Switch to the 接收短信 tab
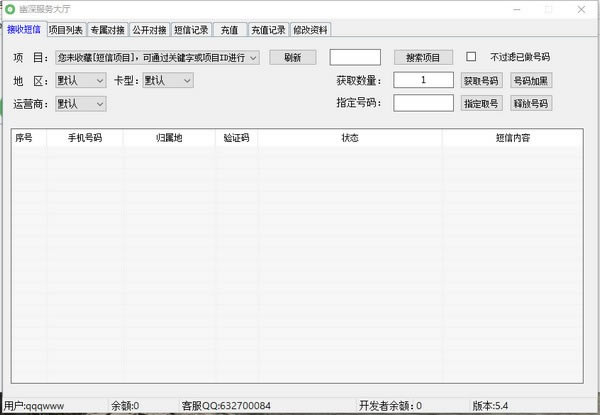The image size is (600, 415). click(24, 29)
